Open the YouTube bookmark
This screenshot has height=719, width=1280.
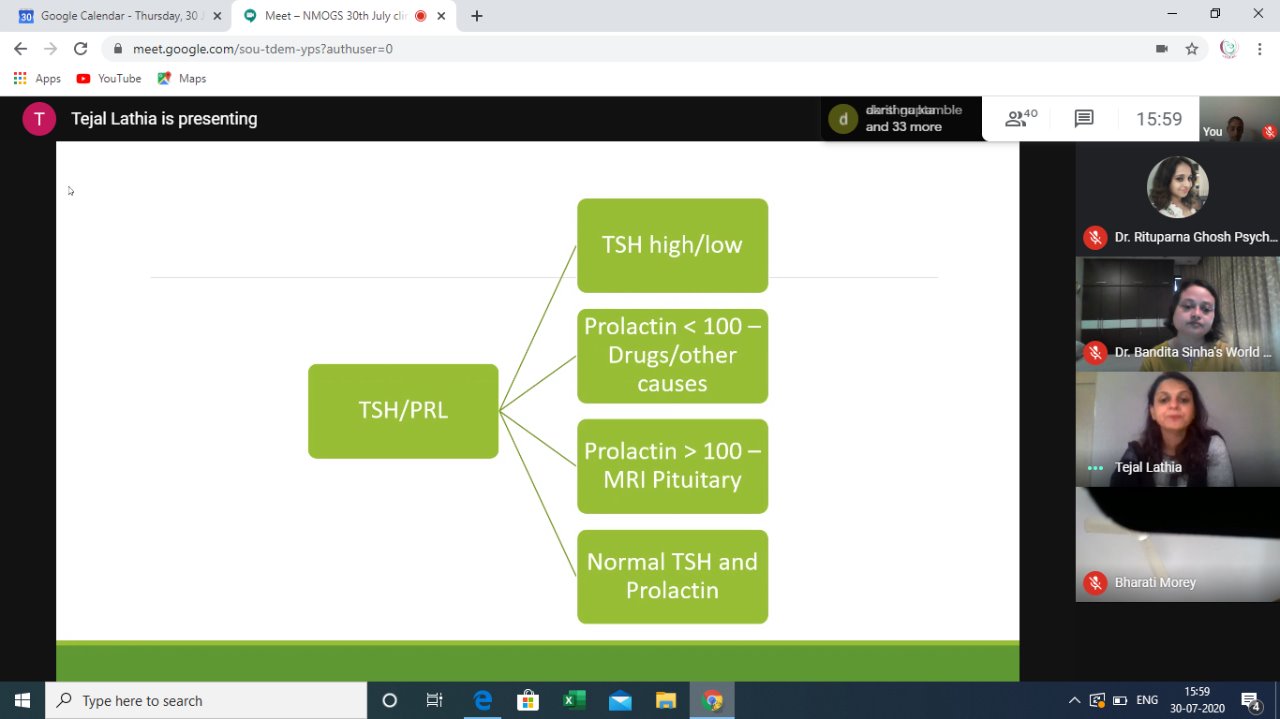(109, 78)
